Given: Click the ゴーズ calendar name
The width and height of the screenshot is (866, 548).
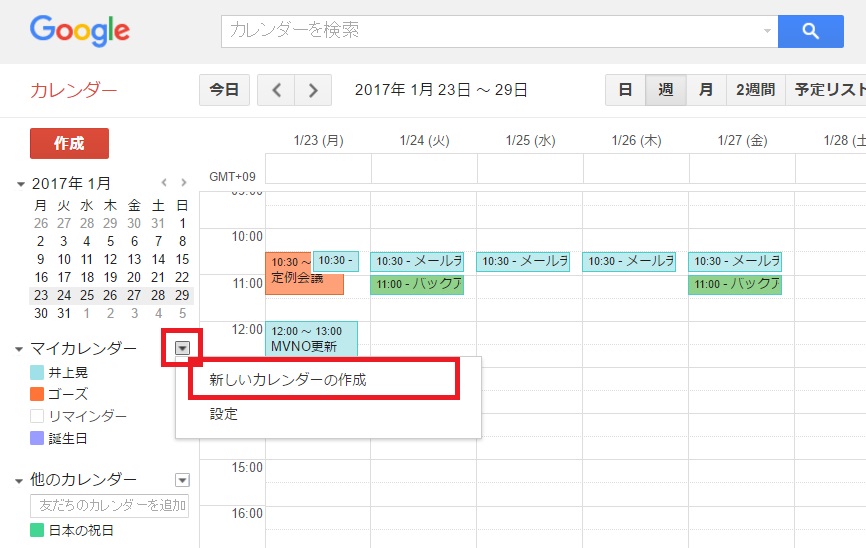Looking at the screenshot, I should point(68,394).
